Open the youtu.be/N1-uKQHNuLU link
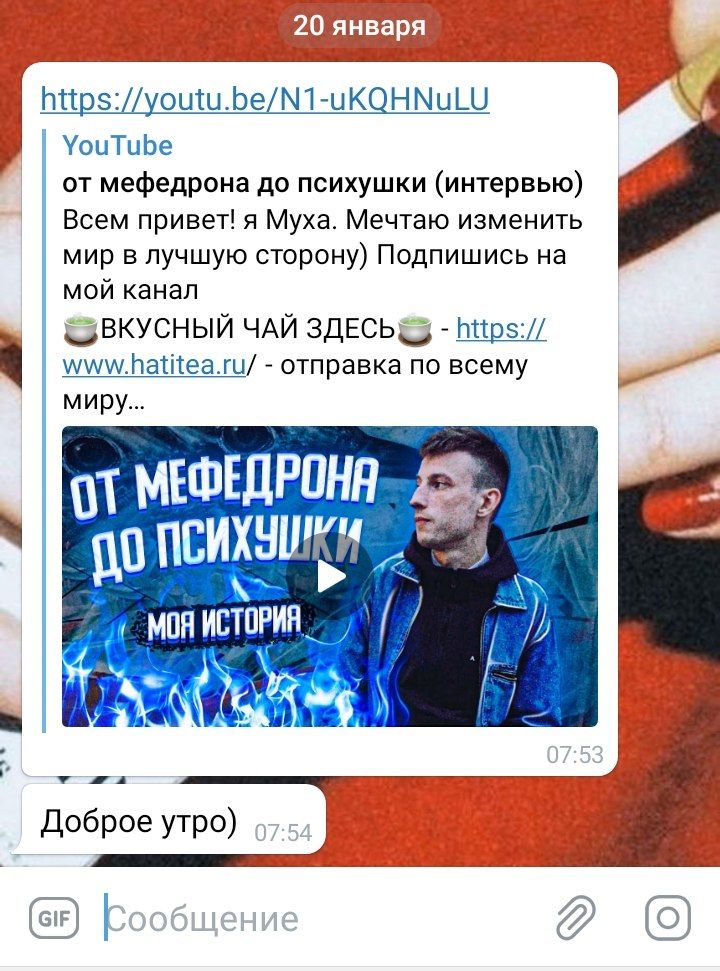The height and width of the screenshot is (971, 720). click(x=265, y=99)
